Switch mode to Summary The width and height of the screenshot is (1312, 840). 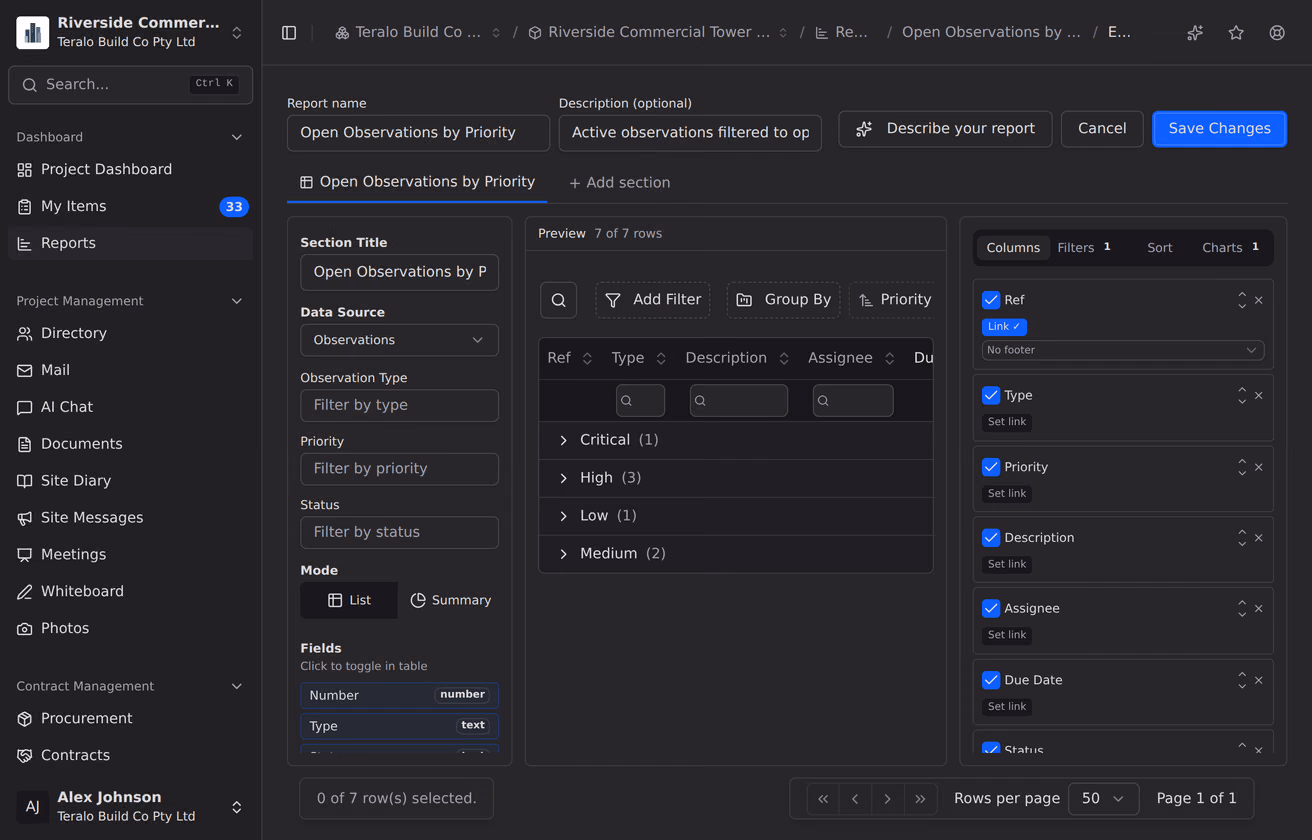[x=450, y=600]
